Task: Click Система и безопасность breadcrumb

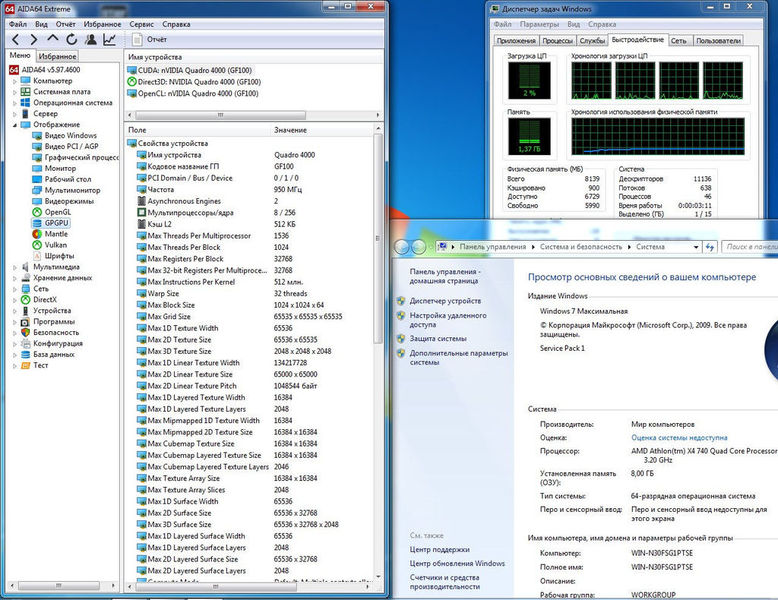Action: tap(581, 247)
